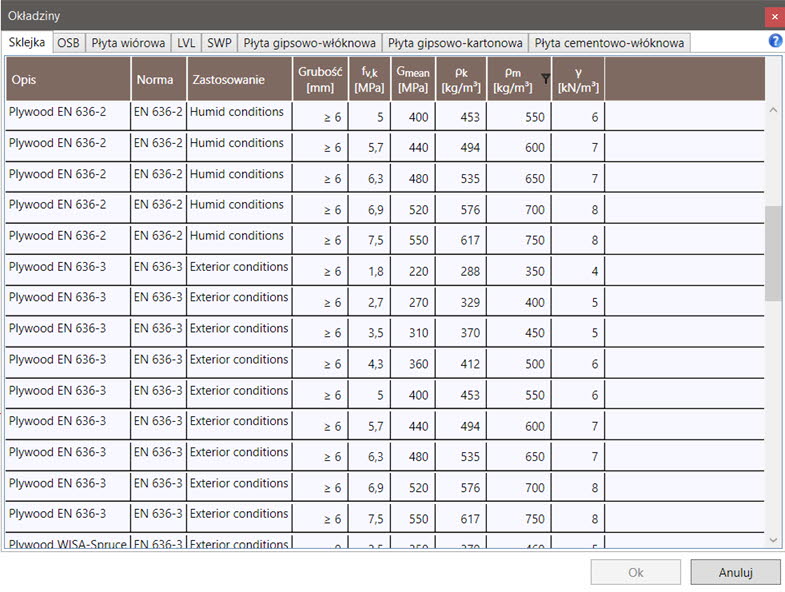Select the LVL tab
Viewport: 785px width, 592px height.
[186, 43]
